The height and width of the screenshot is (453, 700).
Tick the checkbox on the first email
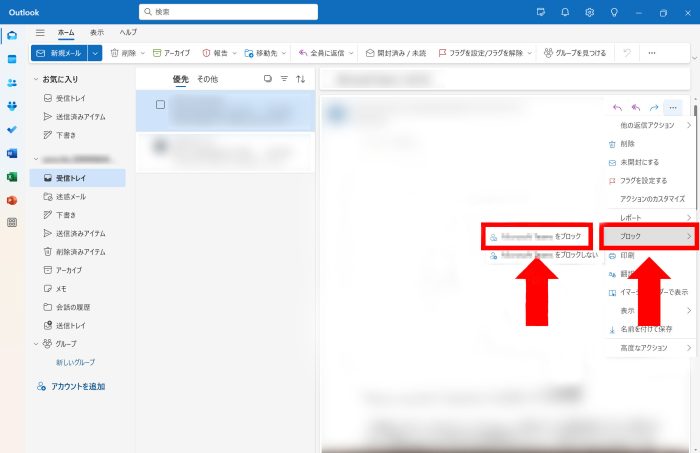pyautogui.click(x=160, y=104)
